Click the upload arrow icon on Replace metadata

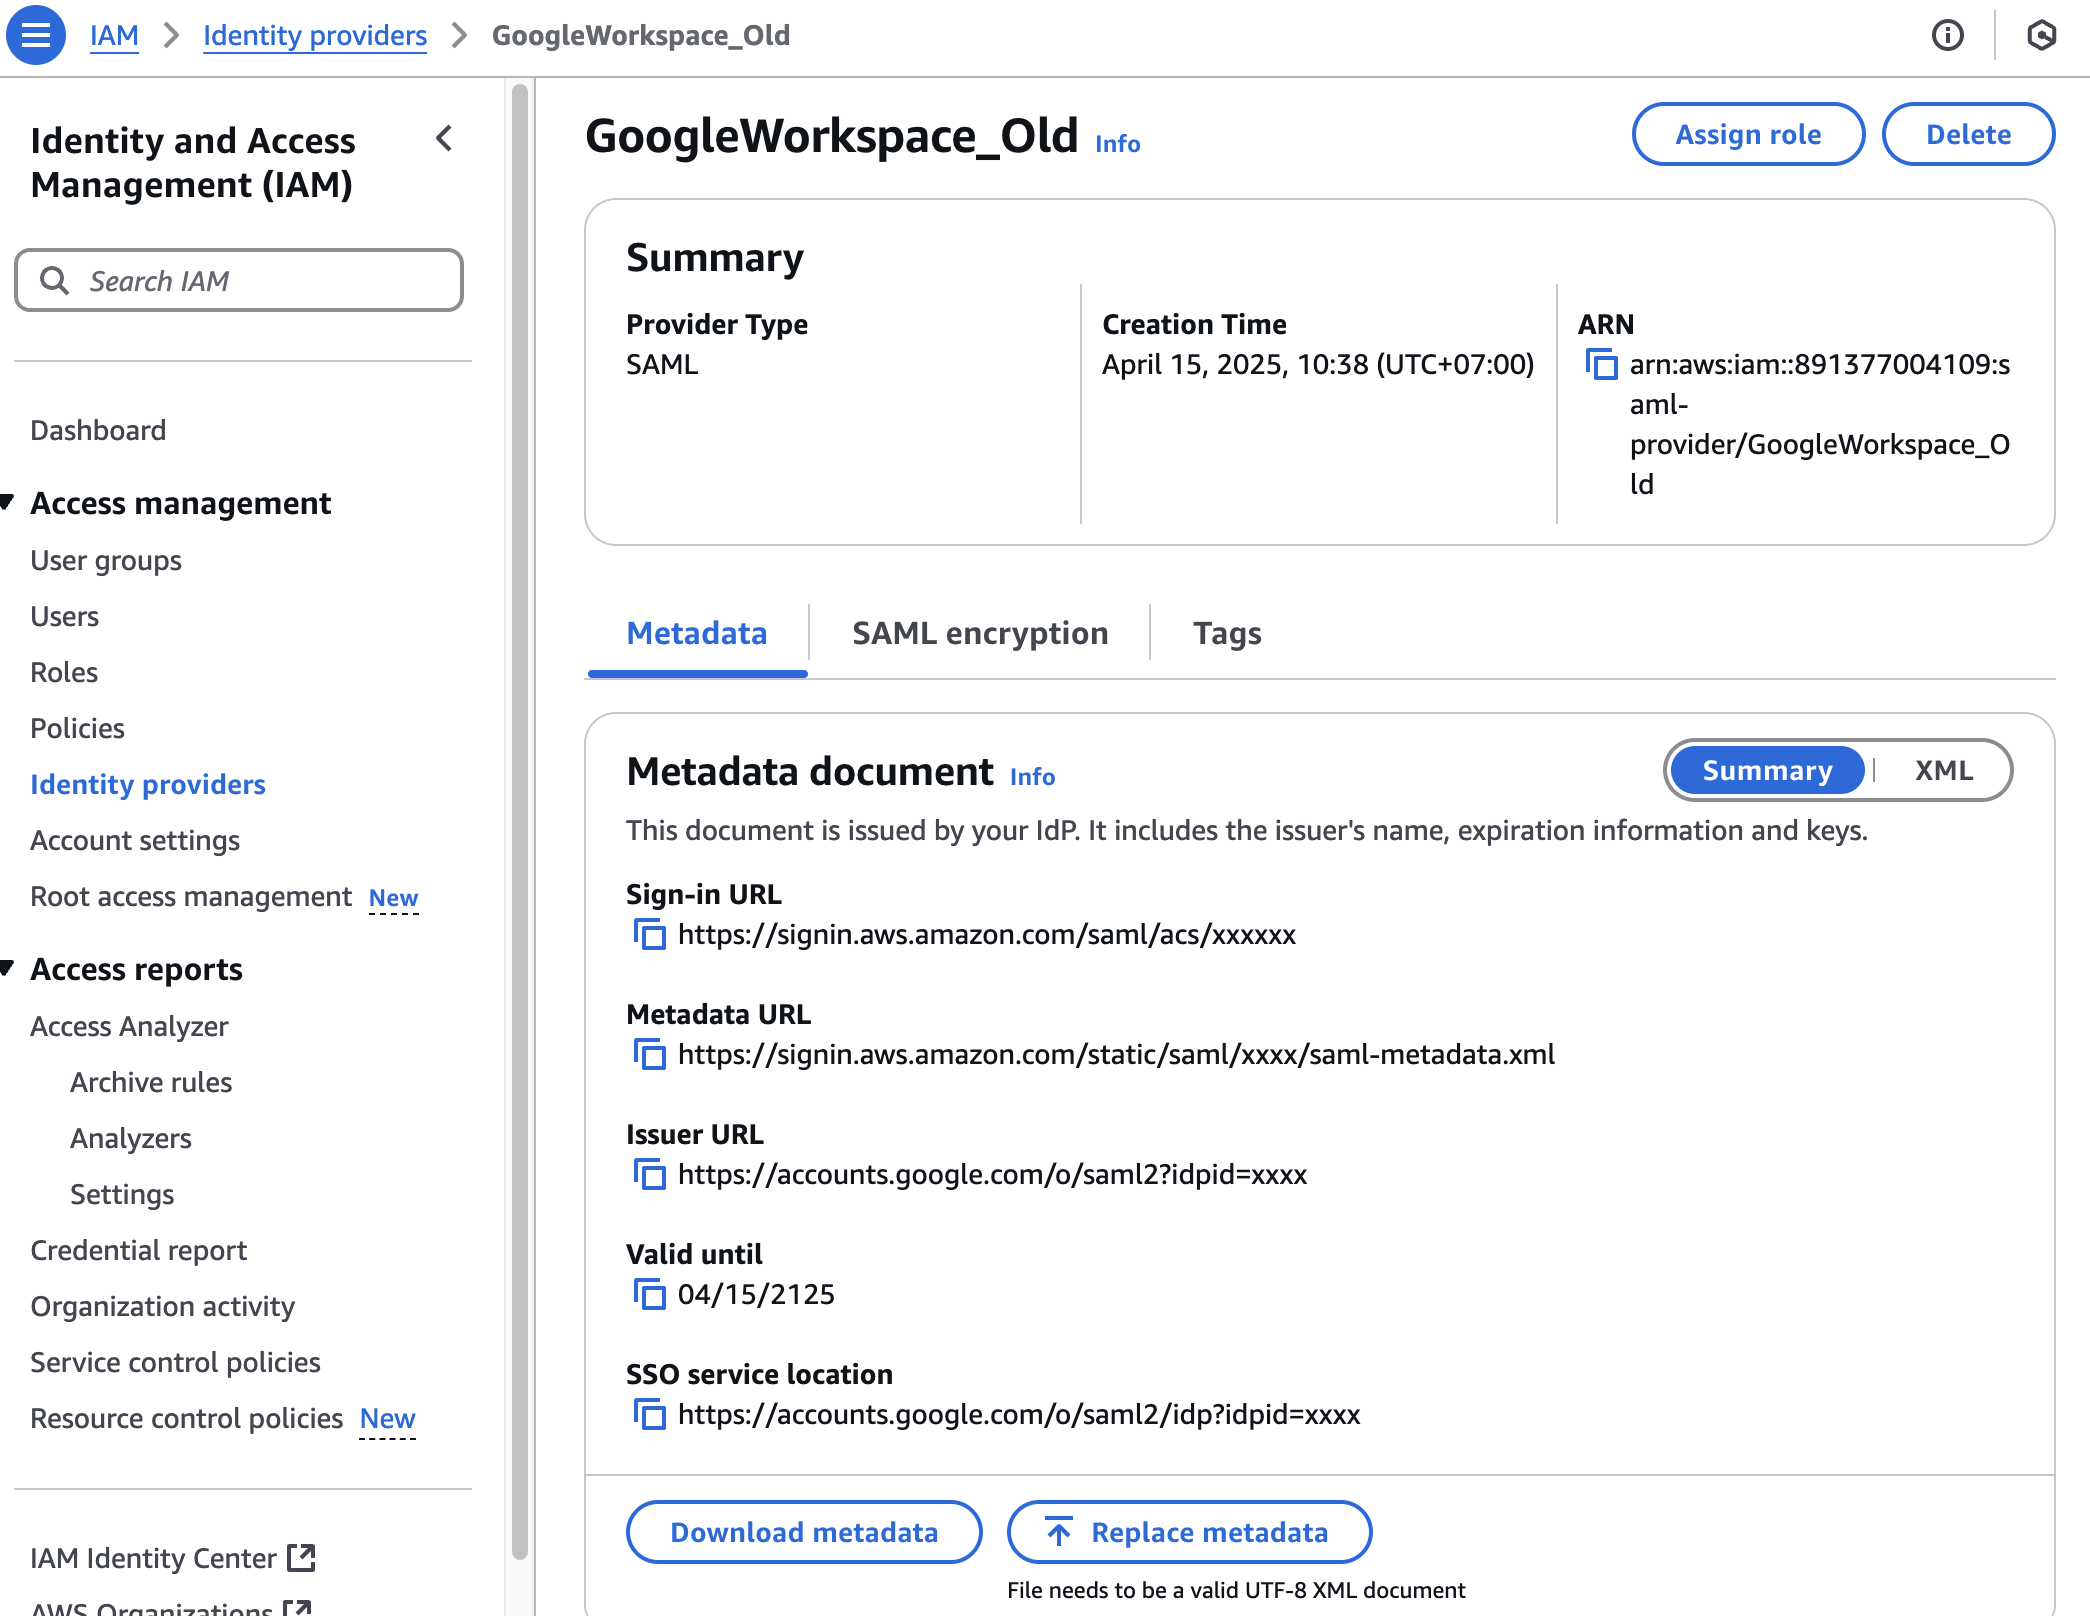[1058, 1531]
